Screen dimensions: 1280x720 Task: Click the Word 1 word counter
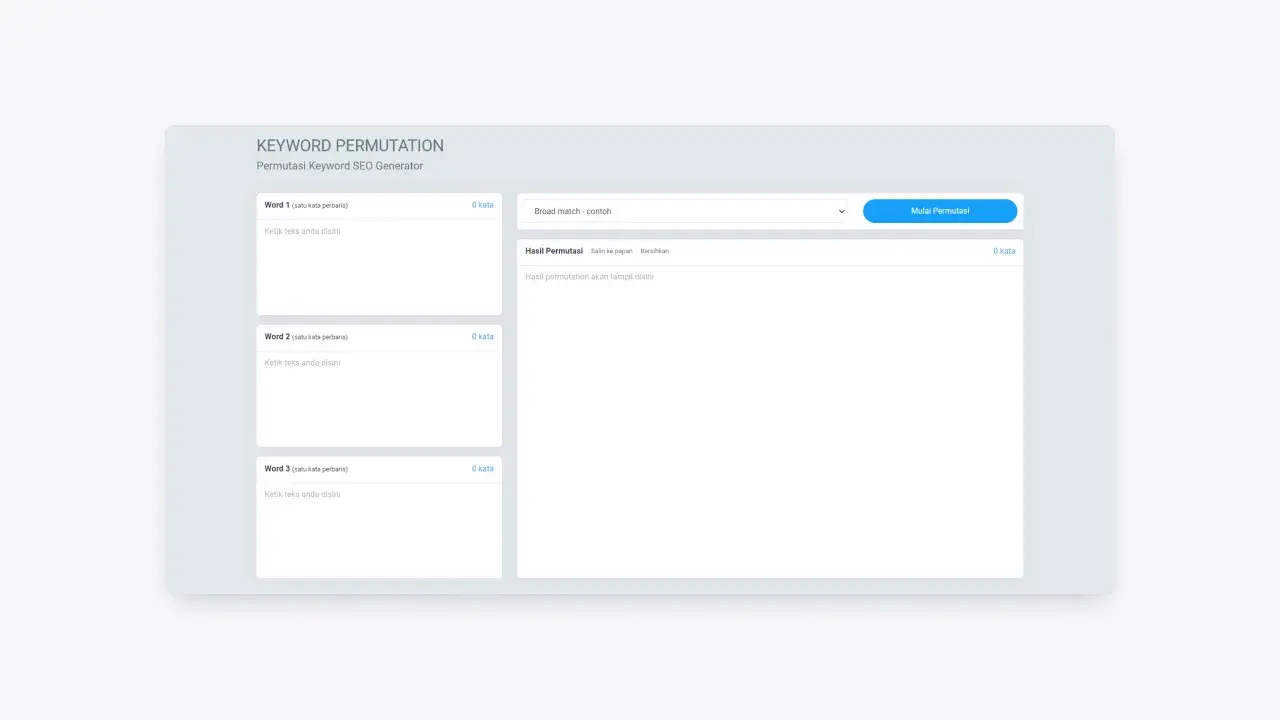[x=482, y=205]
